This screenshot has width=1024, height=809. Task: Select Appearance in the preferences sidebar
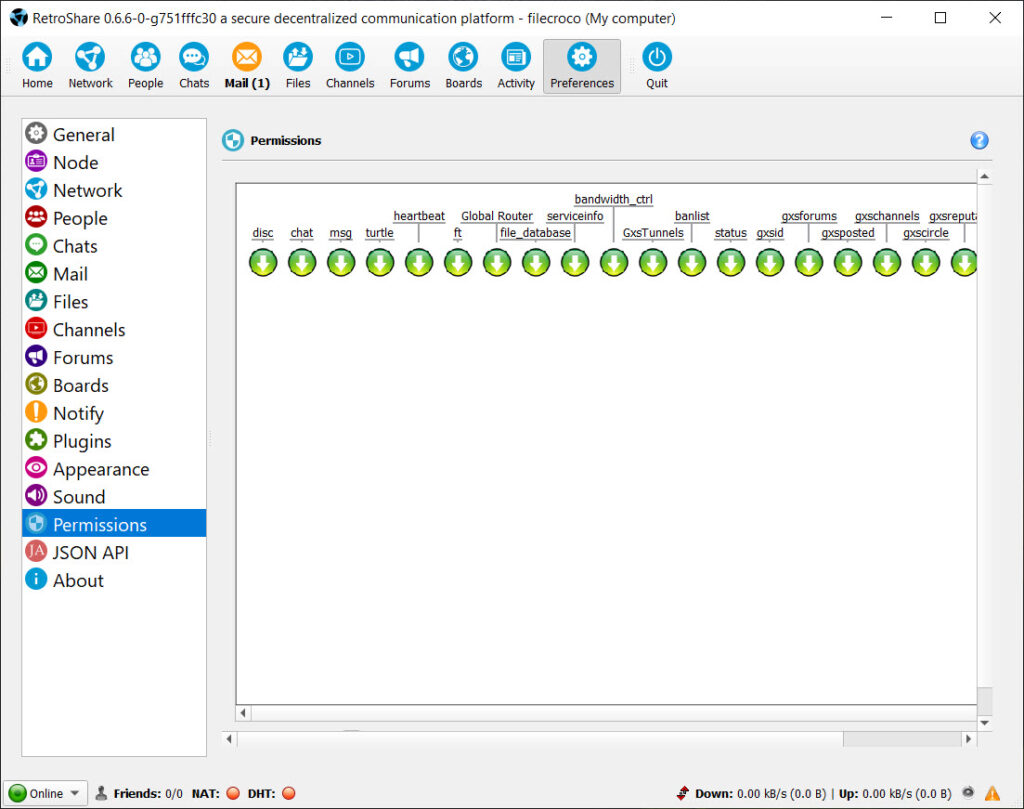114,469
